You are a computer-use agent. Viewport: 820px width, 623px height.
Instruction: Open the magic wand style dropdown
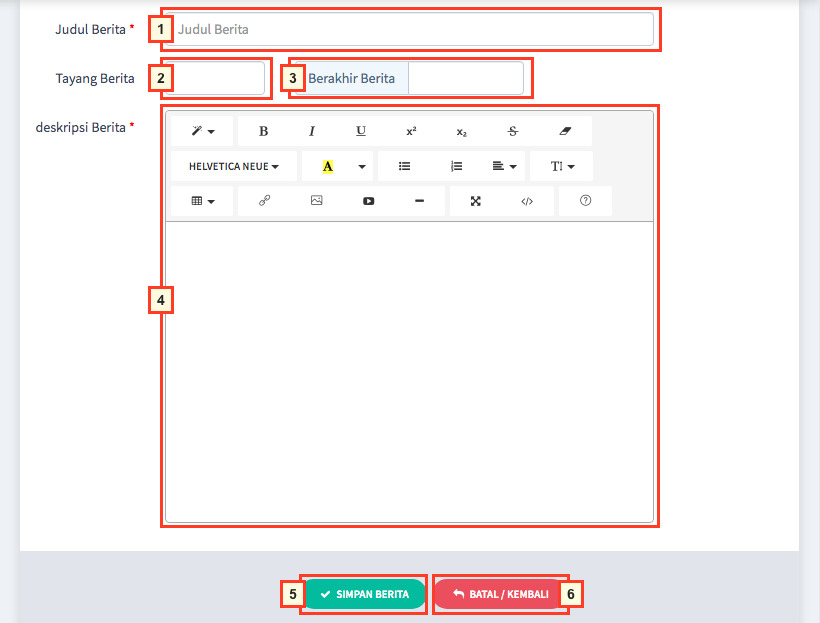[202, 131]
